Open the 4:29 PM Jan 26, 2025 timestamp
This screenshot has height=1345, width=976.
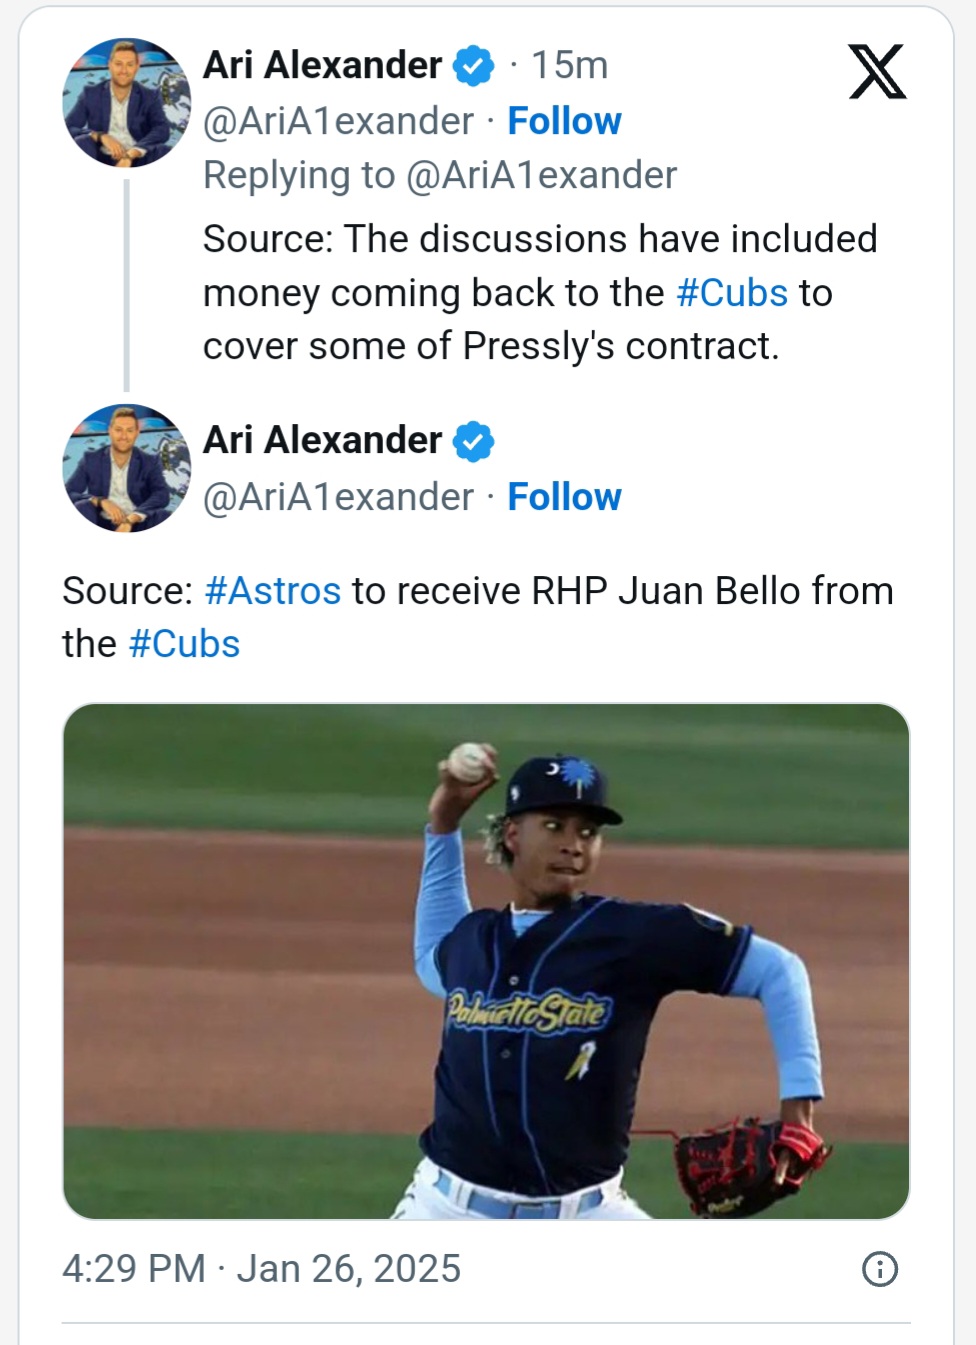[261, 1269]
